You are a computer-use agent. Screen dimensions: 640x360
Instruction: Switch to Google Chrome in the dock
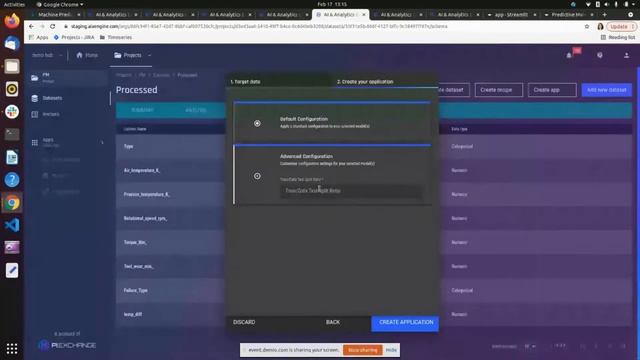tap(12, 203)
